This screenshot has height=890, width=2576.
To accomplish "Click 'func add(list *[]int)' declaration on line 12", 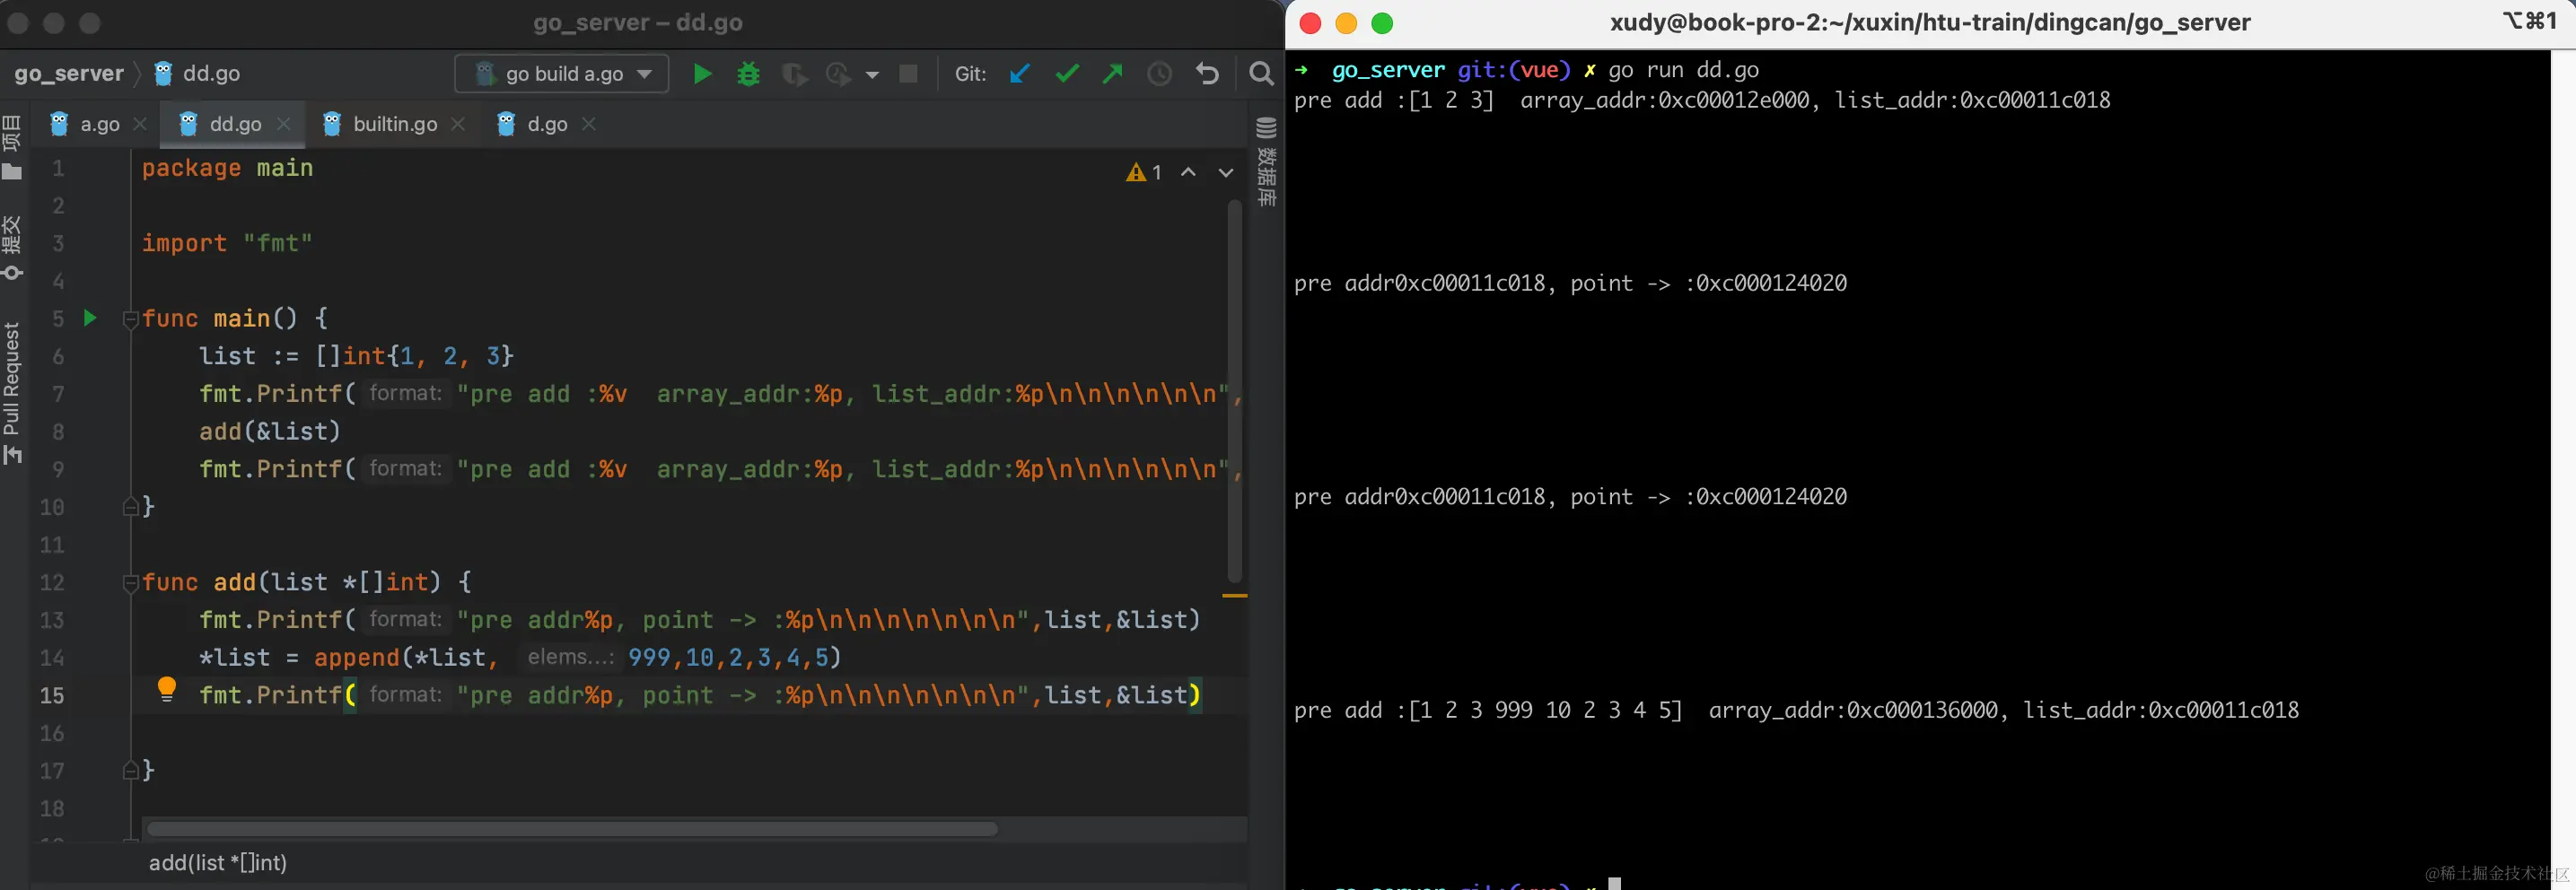I will click(306, 582).
